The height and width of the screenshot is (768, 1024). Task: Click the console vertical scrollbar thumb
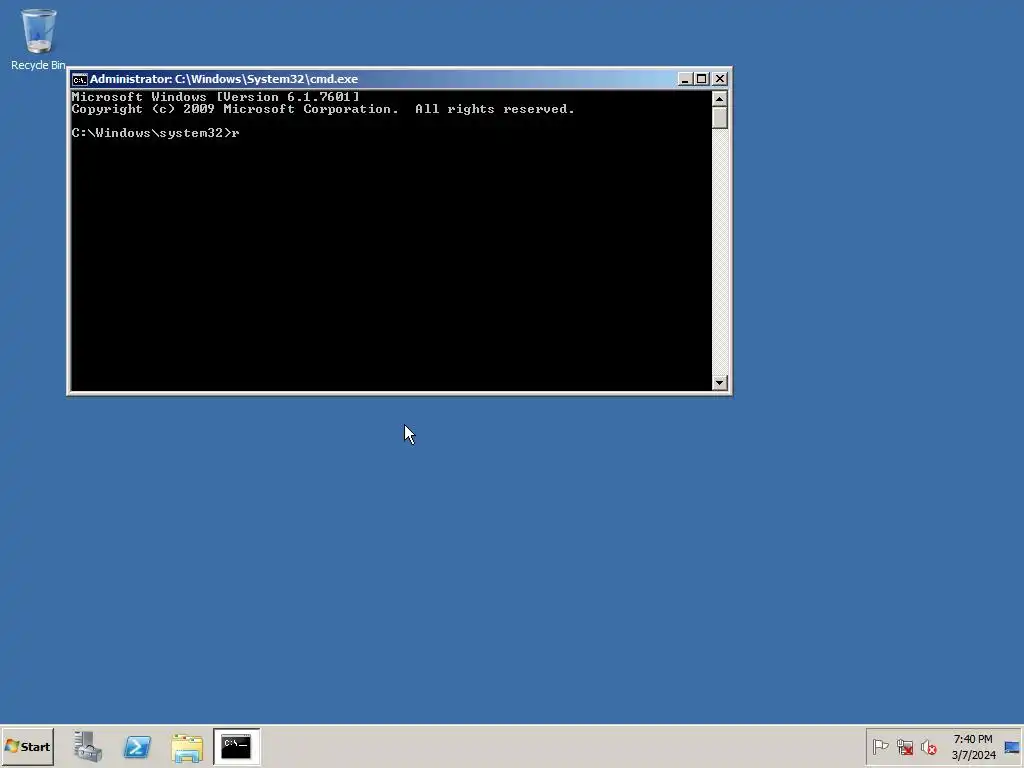click(x=720, y=118)
